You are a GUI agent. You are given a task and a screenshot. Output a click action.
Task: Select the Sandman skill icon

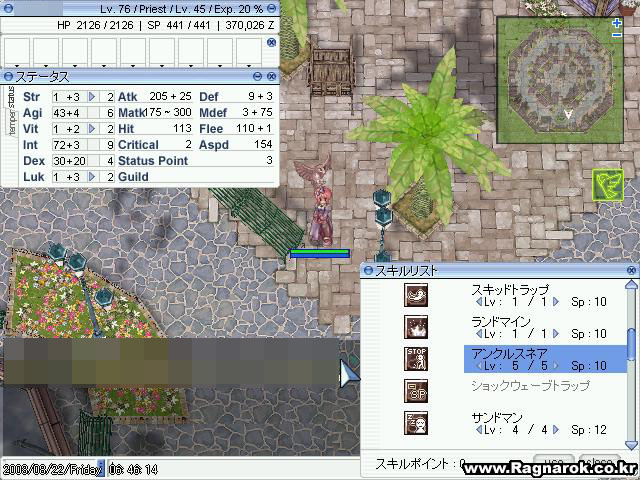tap(416, 423)
